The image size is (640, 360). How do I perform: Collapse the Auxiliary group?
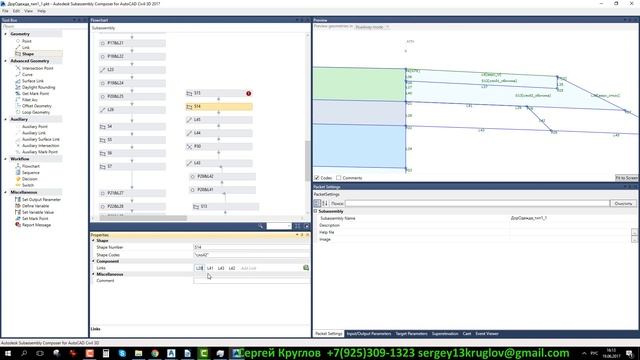[x=5, y=119]
